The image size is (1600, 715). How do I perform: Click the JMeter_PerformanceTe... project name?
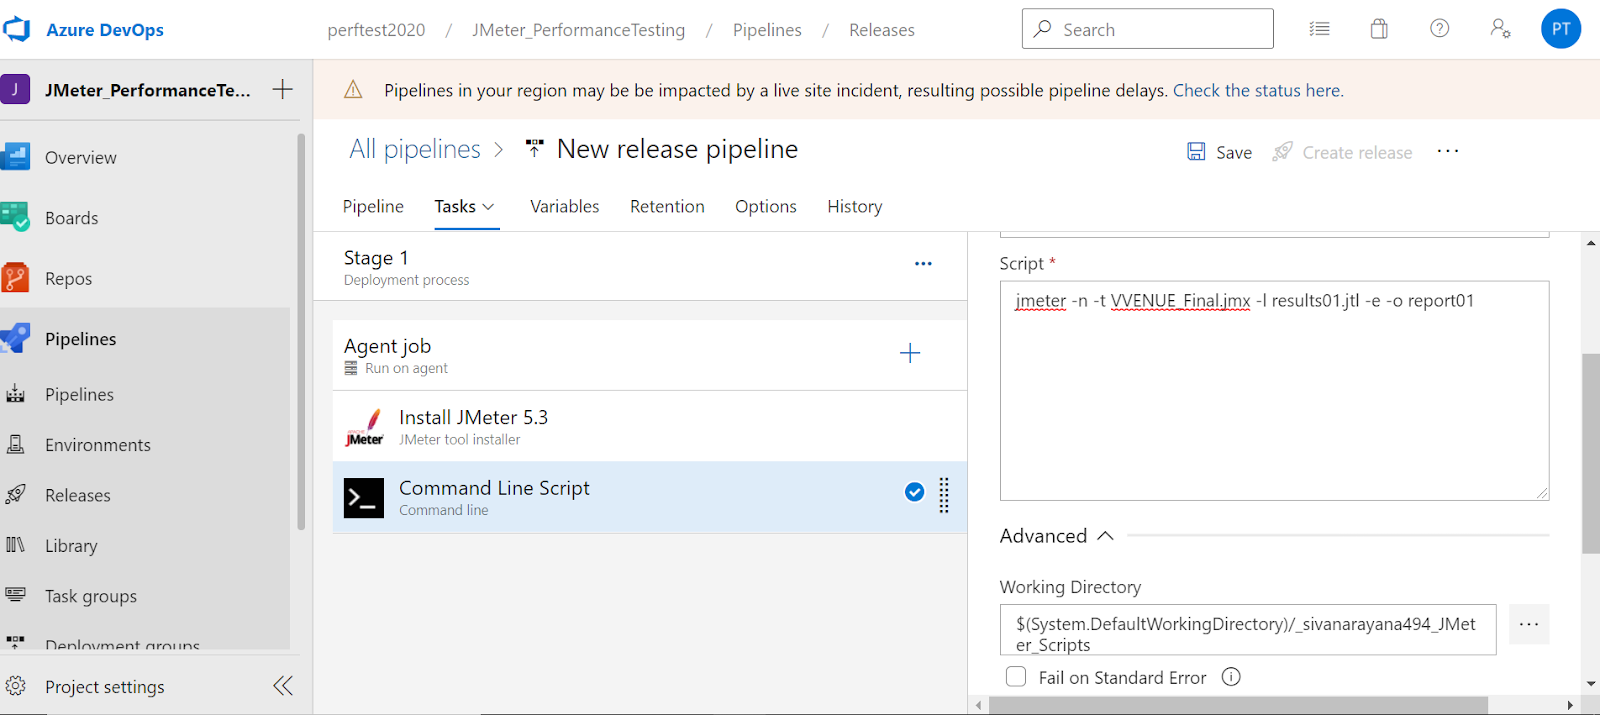point(148,90)
